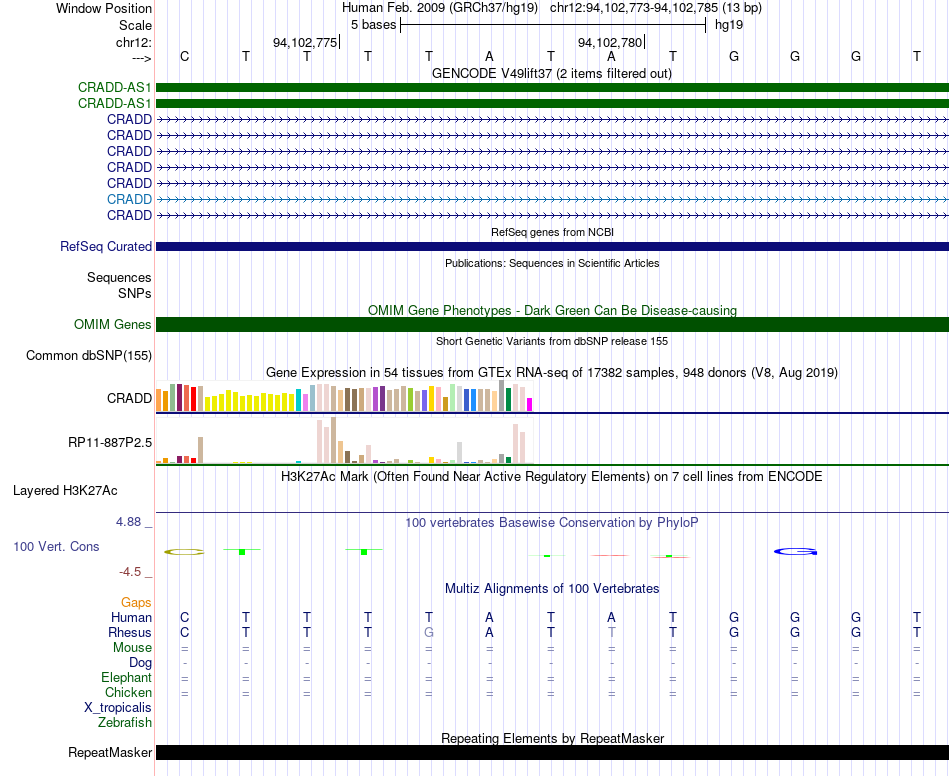
Task: Click the chr12:94,102,773-94,102,785 (13 bp) text
Action: [656, 8]
